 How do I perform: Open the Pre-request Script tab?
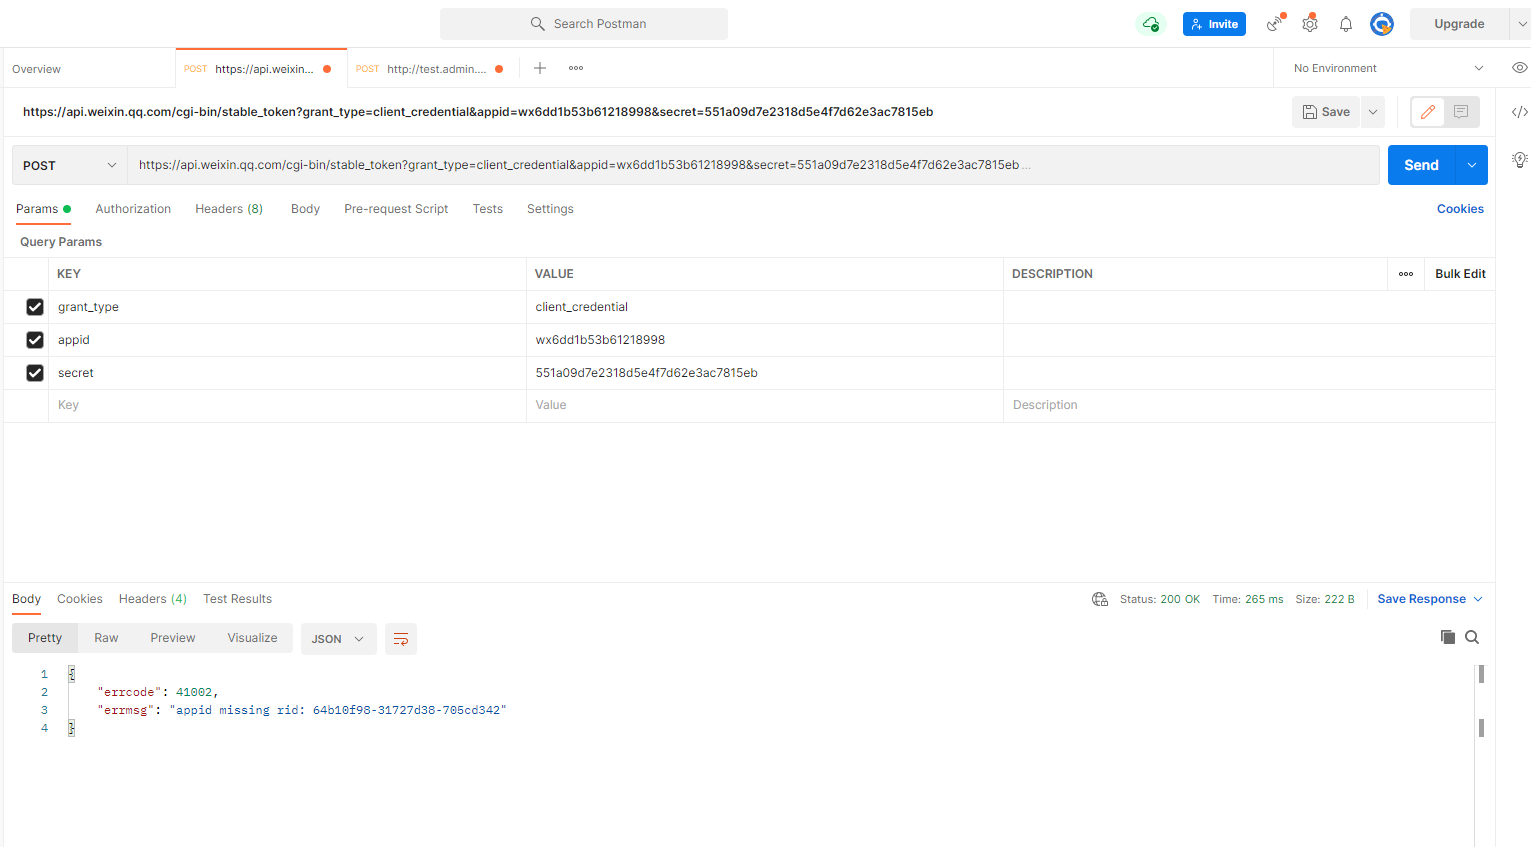(x=396, y=209)
